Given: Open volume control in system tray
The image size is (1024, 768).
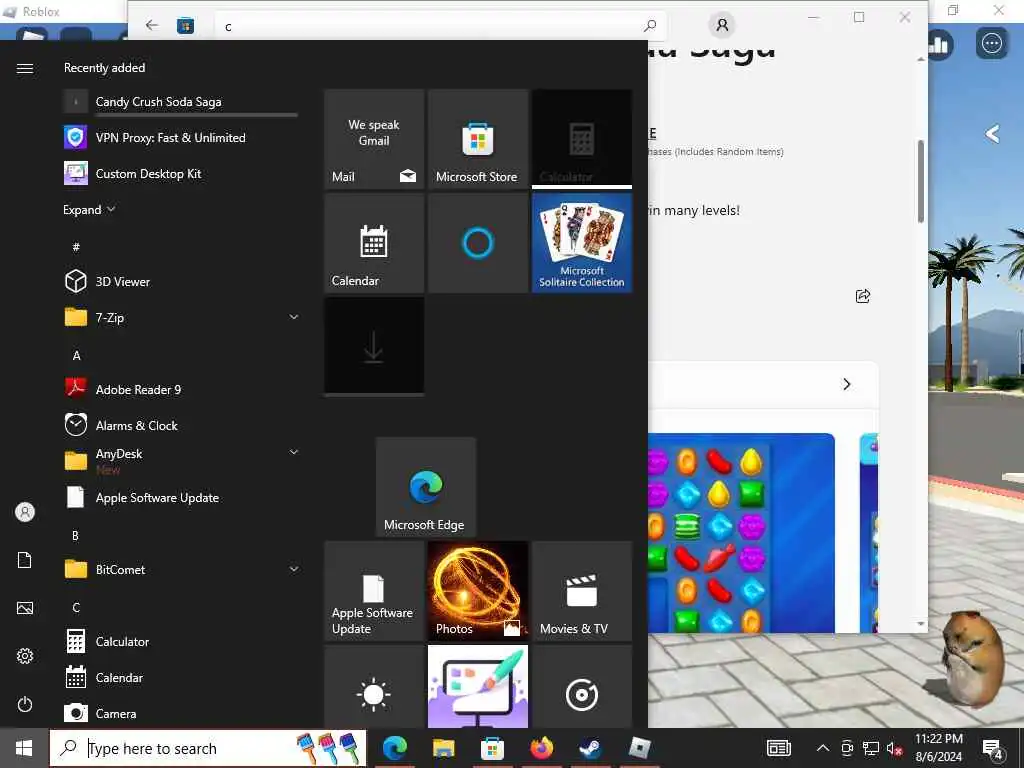Looking at the screenshot, I should pyautogui.click(x=895, y=748).
